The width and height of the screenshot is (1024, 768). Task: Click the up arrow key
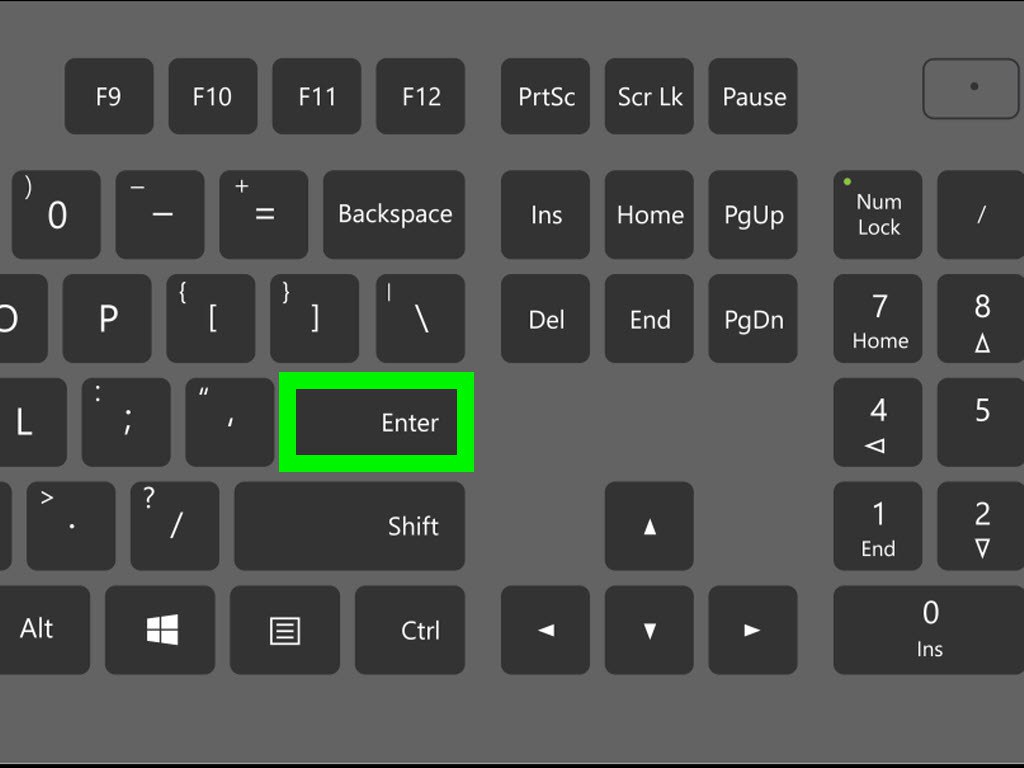[x=649, y=526]
